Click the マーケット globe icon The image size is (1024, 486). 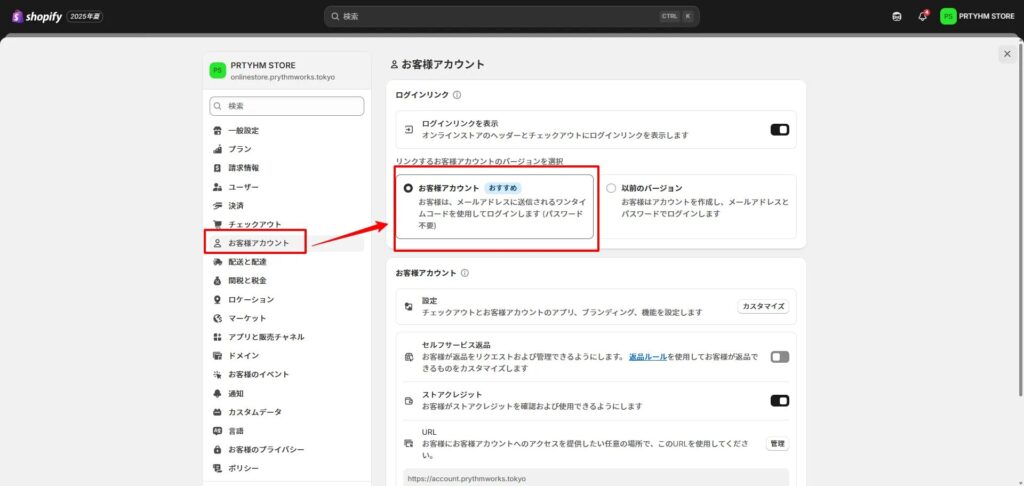point(217,318)
